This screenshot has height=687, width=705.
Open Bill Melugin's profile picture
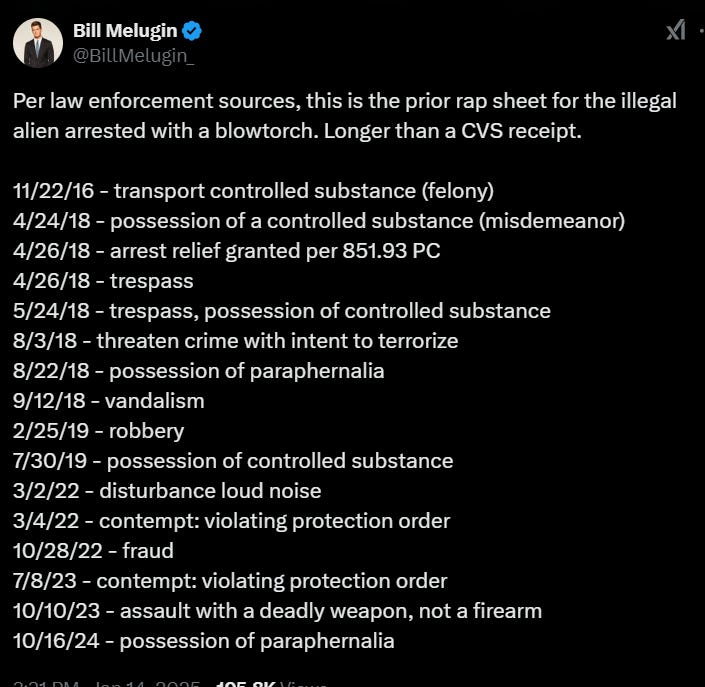point(38,43)
